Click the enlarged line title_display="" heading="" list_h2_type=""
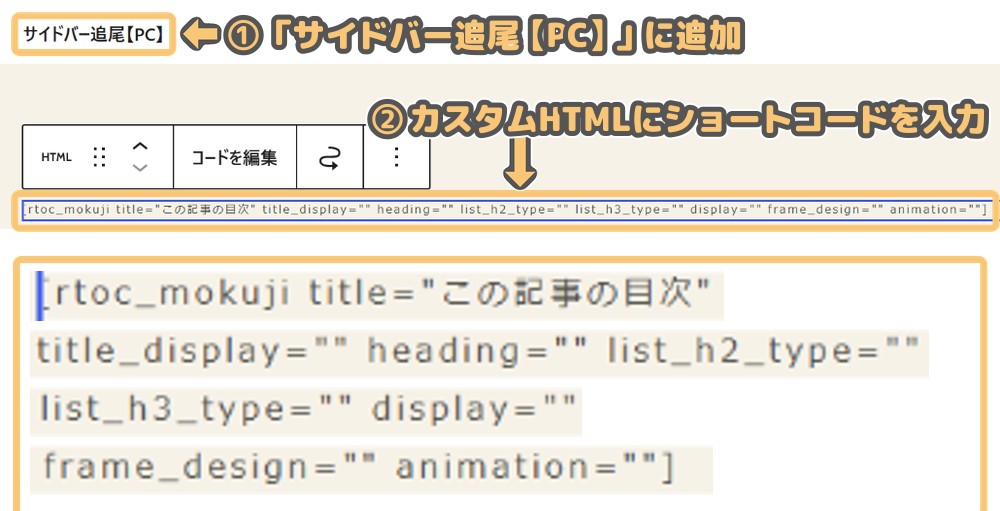This screenshot has height=511, width=1000. click(479, 351)
